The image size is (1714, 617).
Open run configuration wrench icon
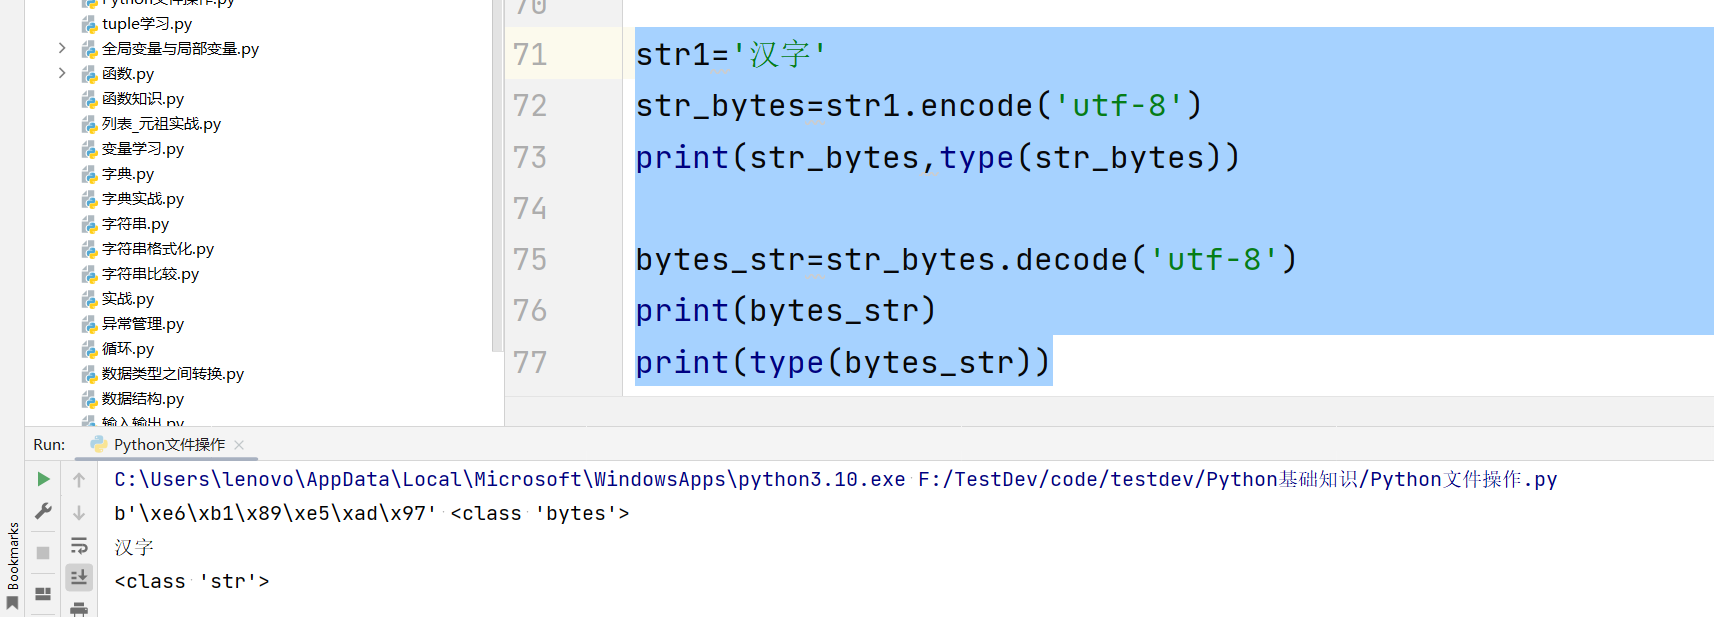click(x=43, y=512)
